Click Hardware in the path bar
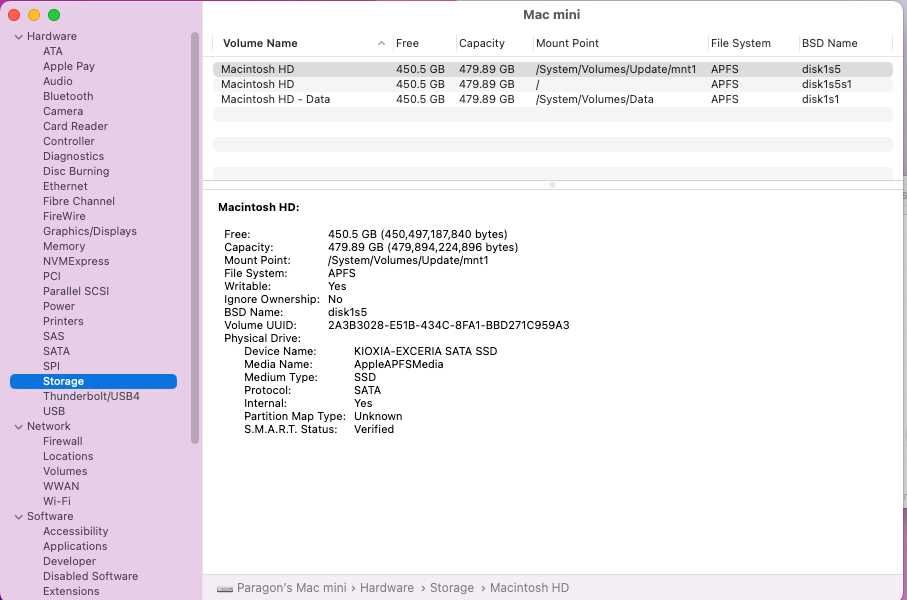Screen dimensions: 907x600 point(386,588)
